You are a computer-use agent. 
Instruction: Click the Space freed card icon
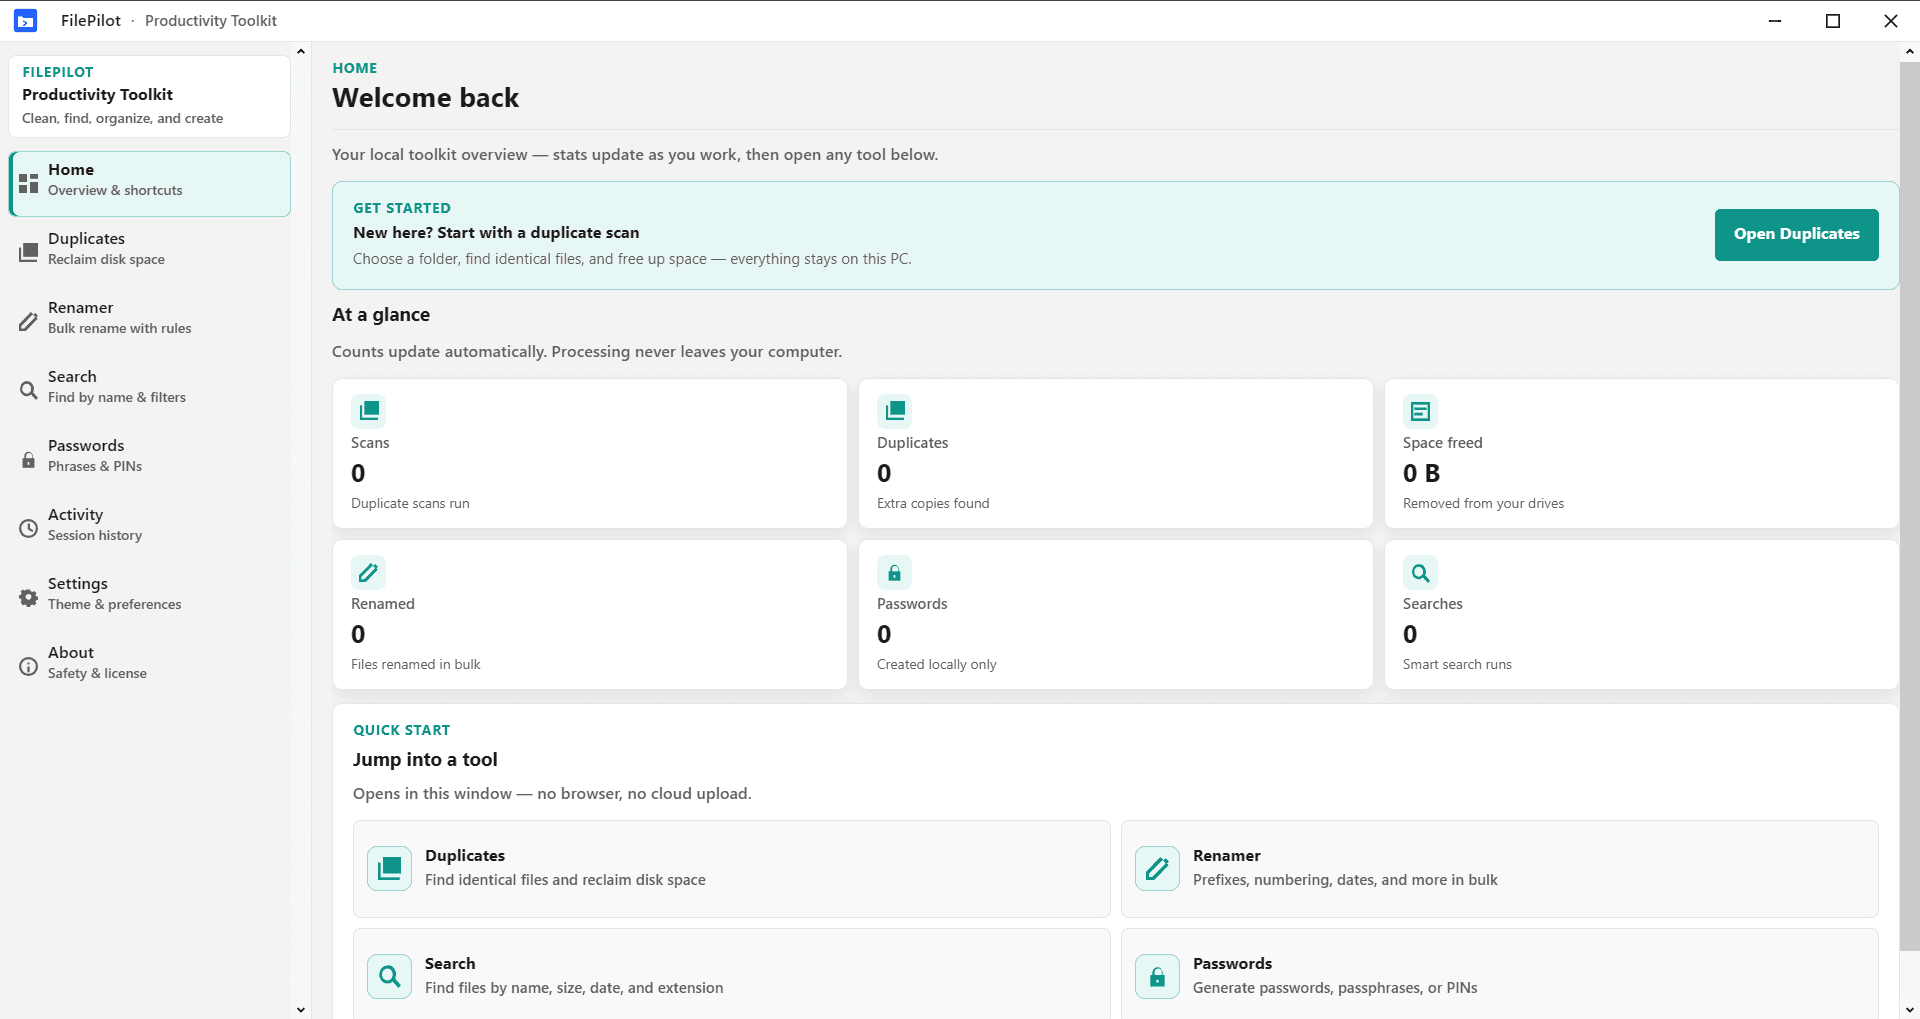pyautogui.click(x=1420, y=411)
